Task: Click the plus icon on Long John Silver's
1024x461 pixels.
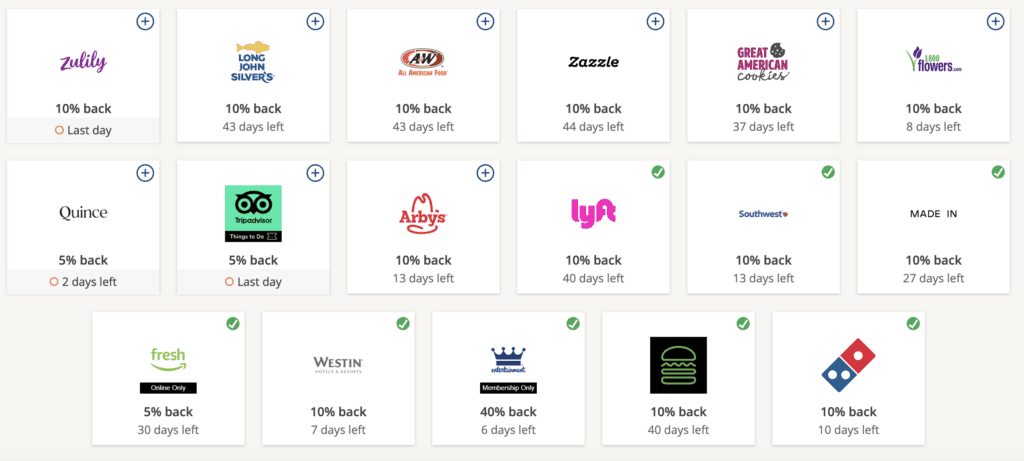Action: coord(315,21)
